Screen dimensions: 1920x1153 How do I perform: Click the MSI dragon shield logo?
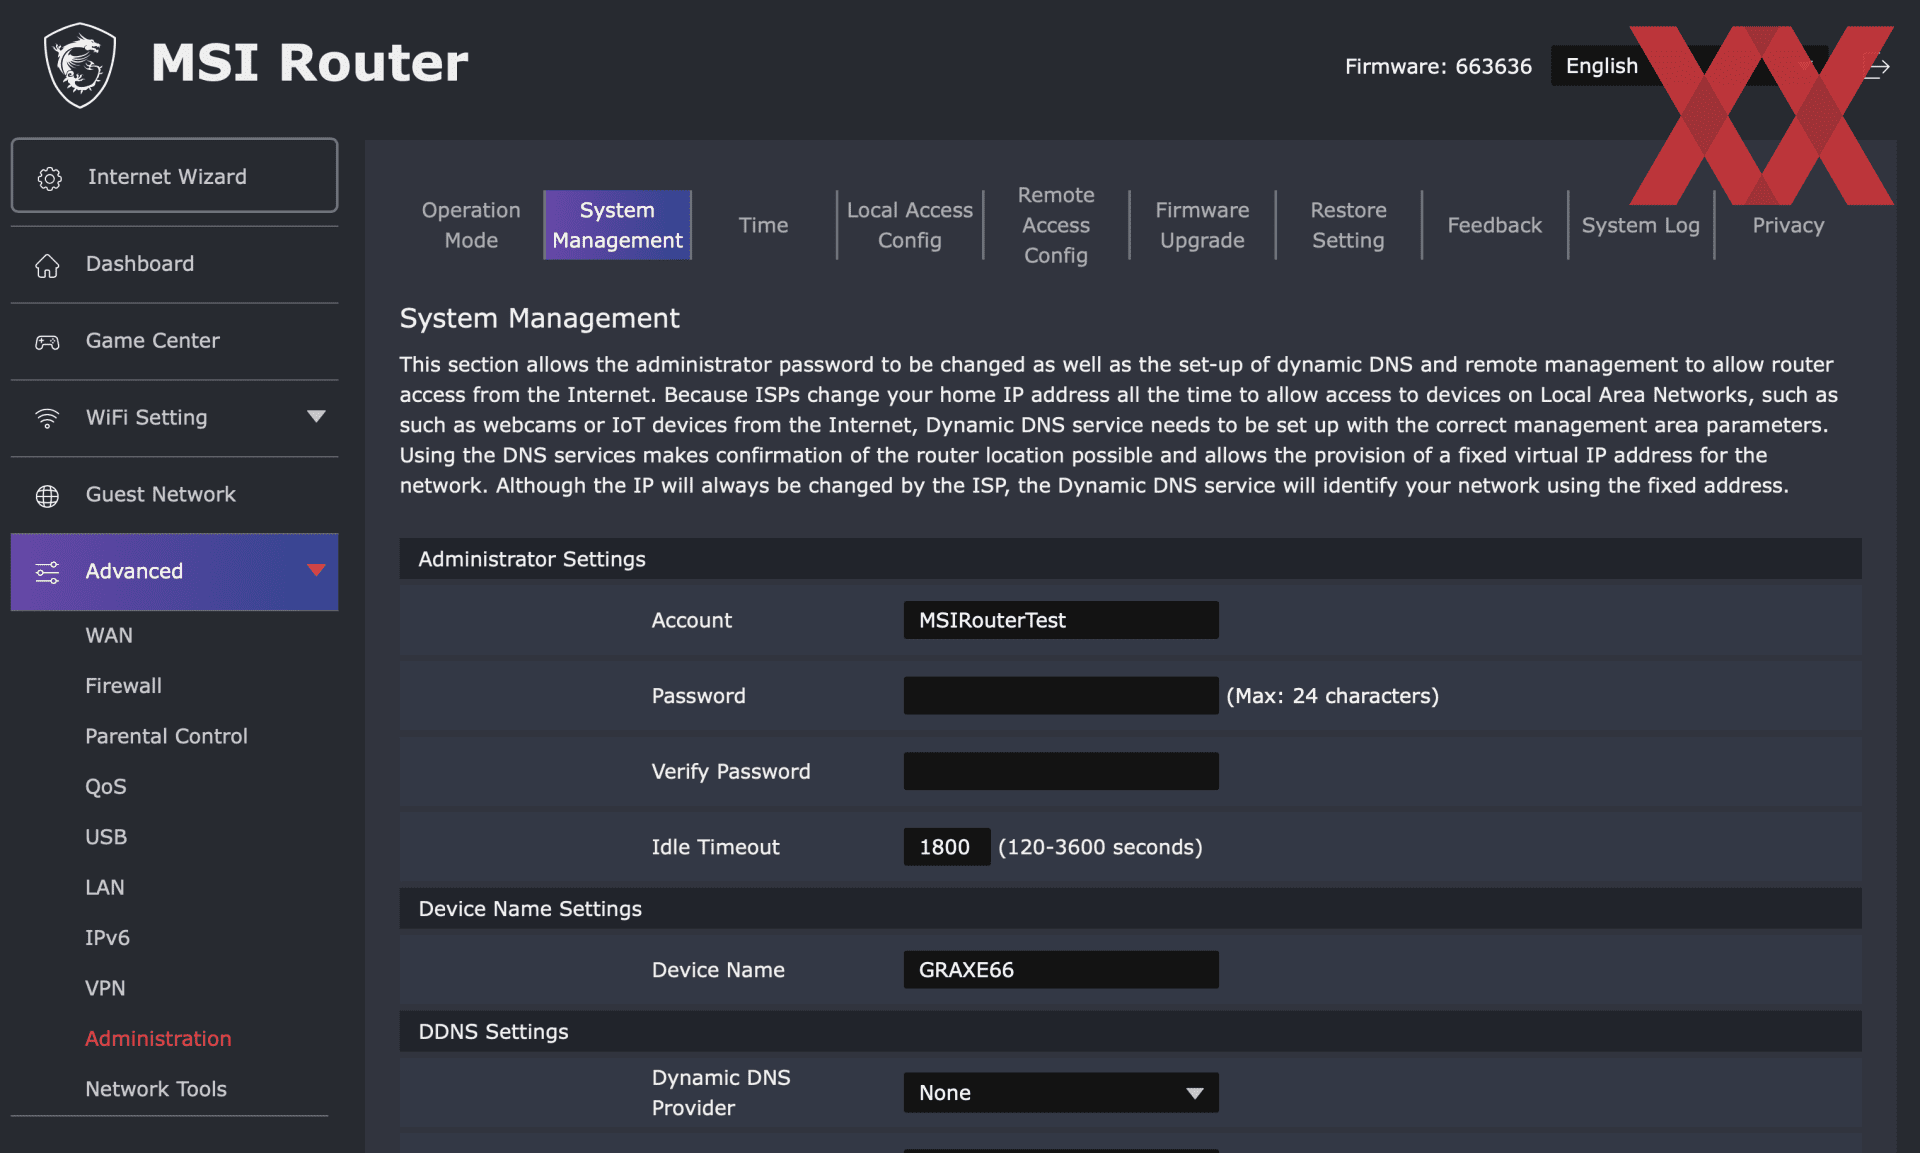(x=80, y=65)
